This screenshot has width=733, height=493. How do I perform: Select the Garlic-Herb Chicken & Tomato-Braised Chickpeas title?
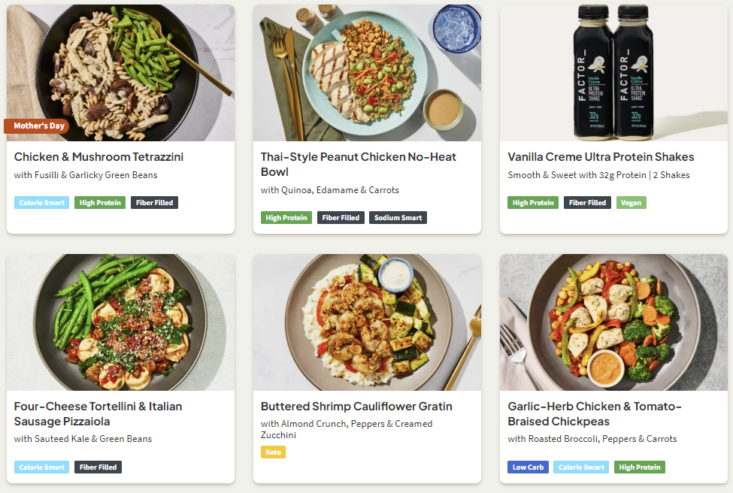coord(595,414)
